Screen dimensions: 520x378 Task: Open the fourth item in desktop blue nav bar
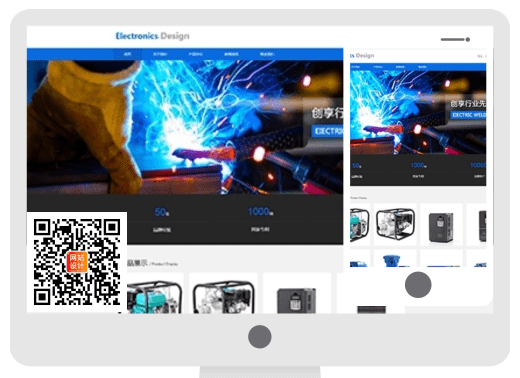point(231,54)
